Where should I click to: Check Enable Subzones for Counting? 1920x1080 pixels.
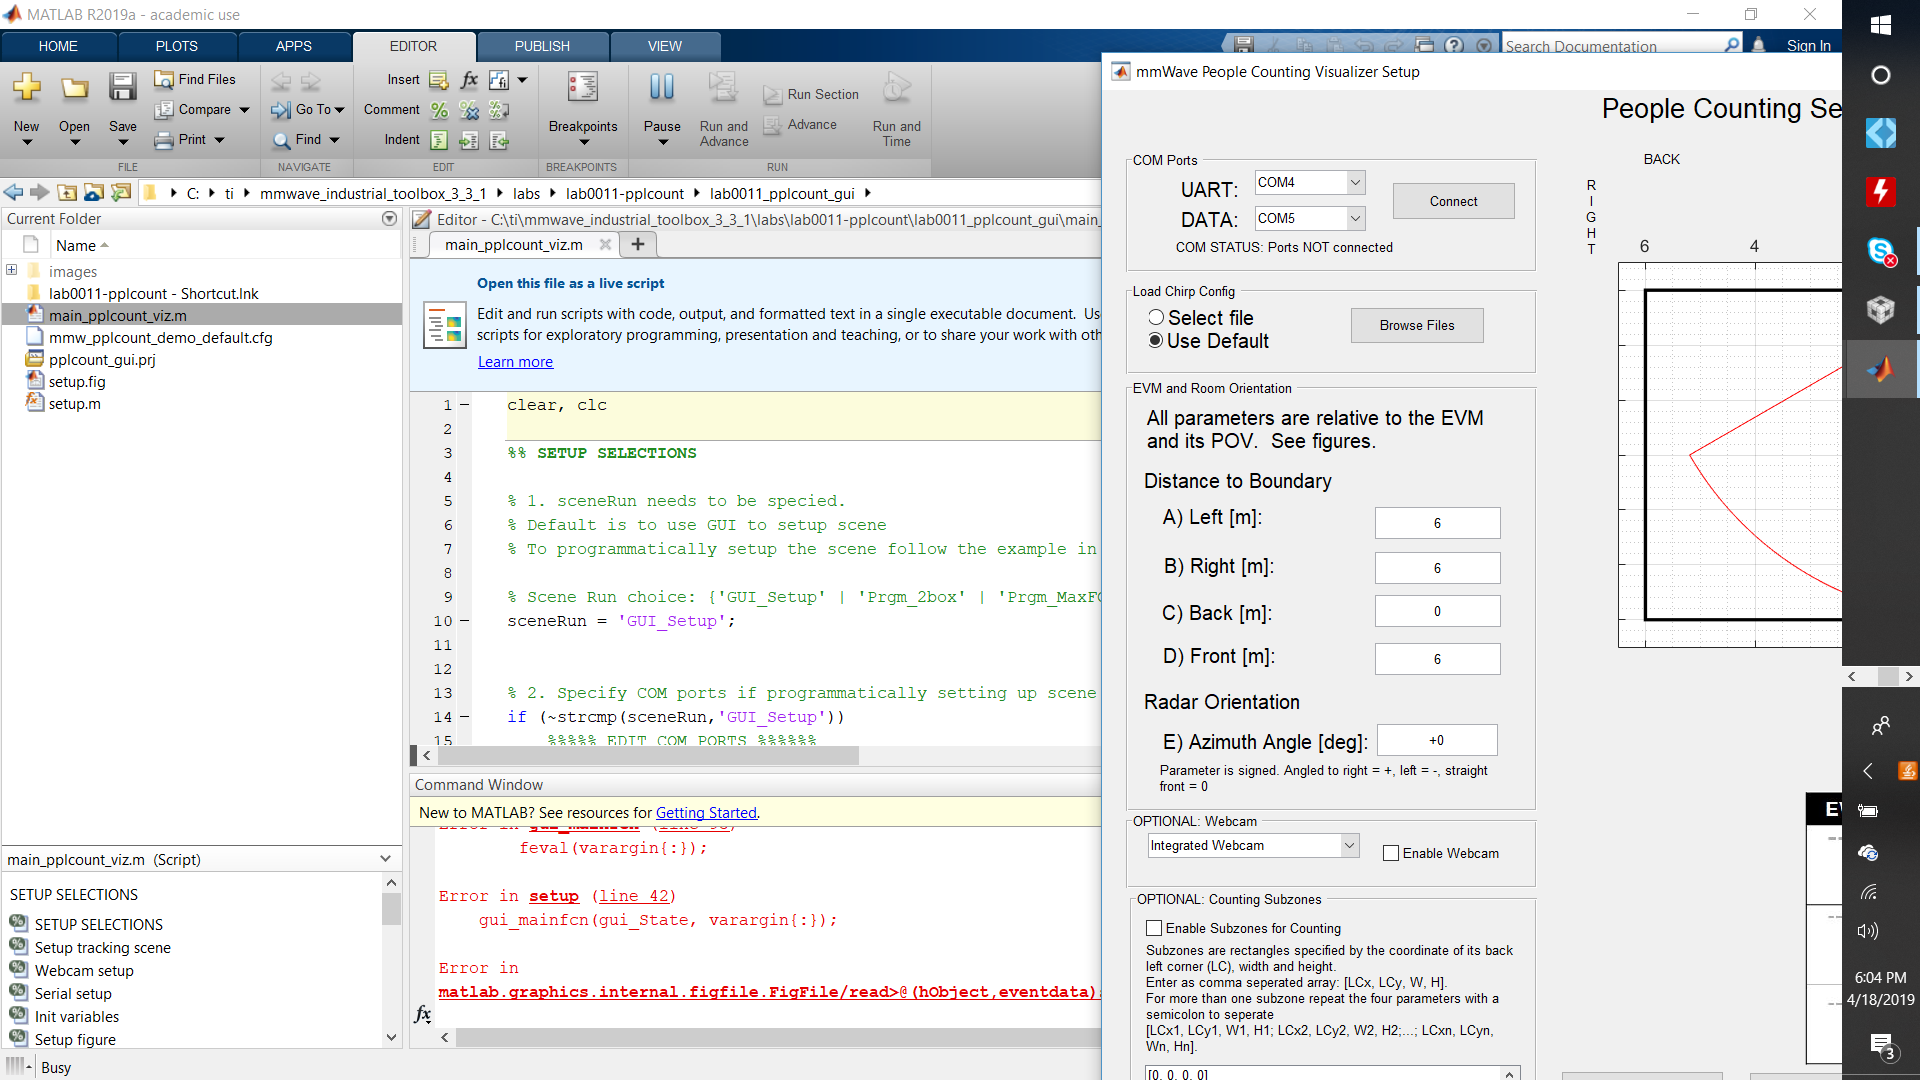[x=1154, y=928]
